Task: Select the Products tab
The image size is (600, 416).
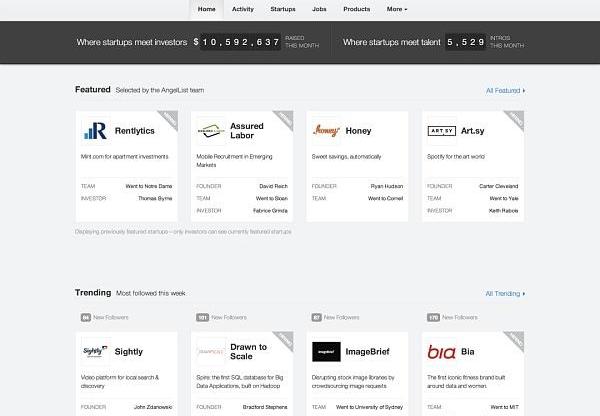Action: [x=357, y=9]
